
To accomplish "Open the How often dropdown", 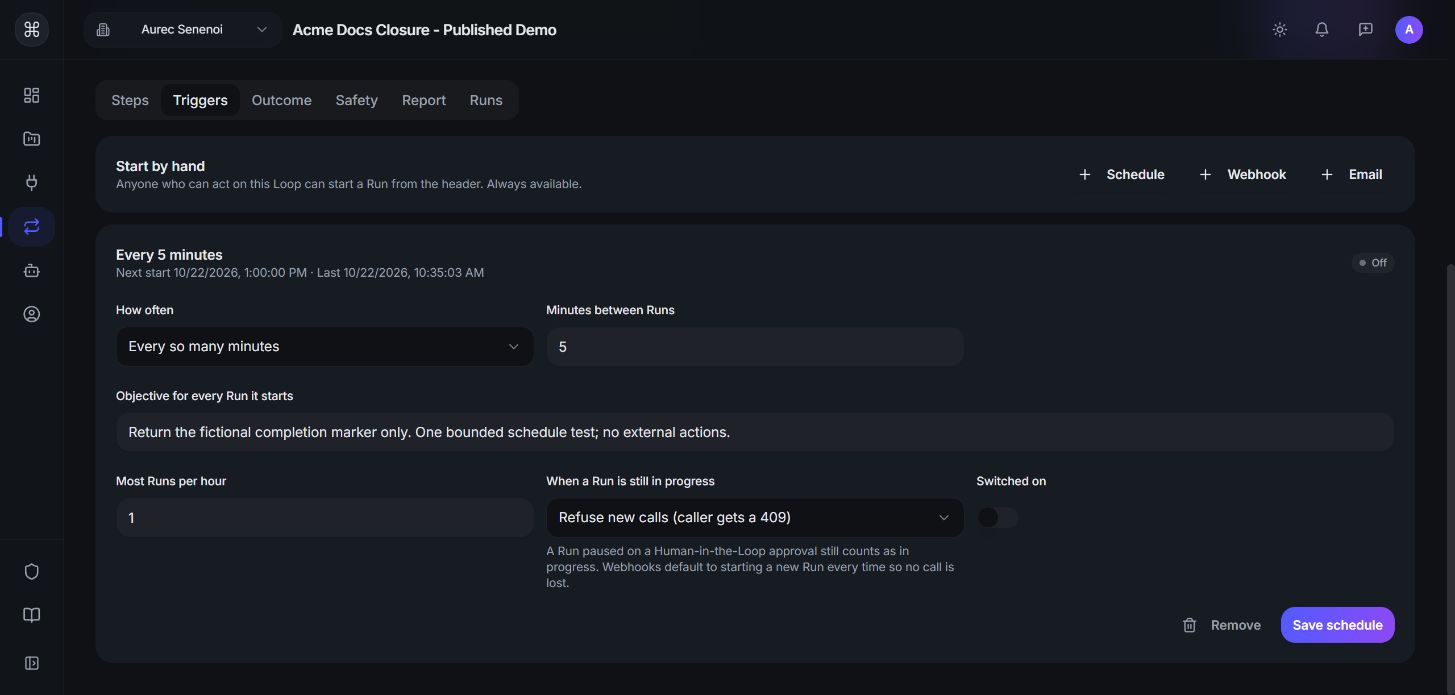I will [x=325, y=347].
